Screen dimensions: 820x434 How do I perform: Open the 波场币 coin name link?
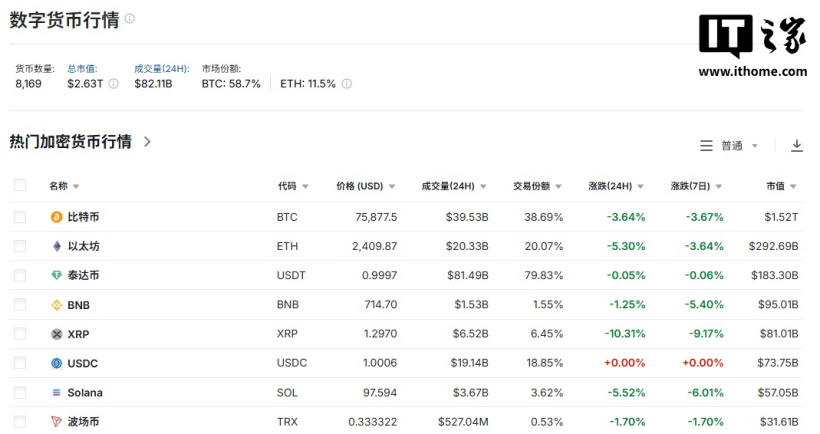(x=83, y=421)
